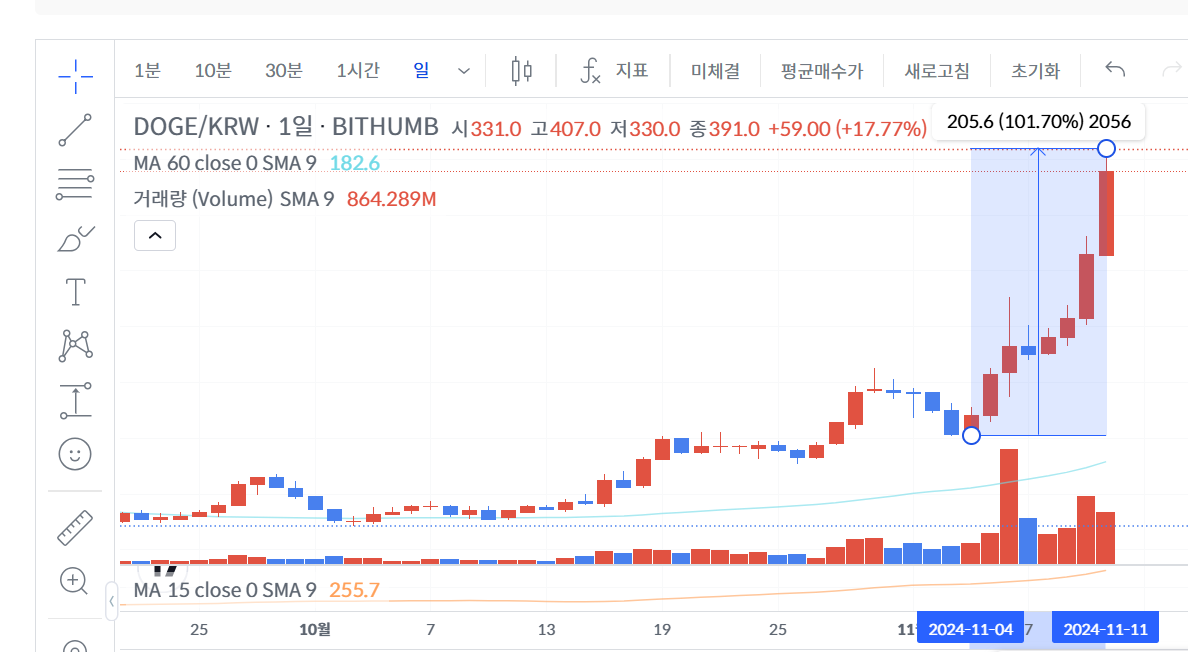This screenshot has height=652, width=1188.
Task: Click the undo arrow icon
Action: [1115, 70]
